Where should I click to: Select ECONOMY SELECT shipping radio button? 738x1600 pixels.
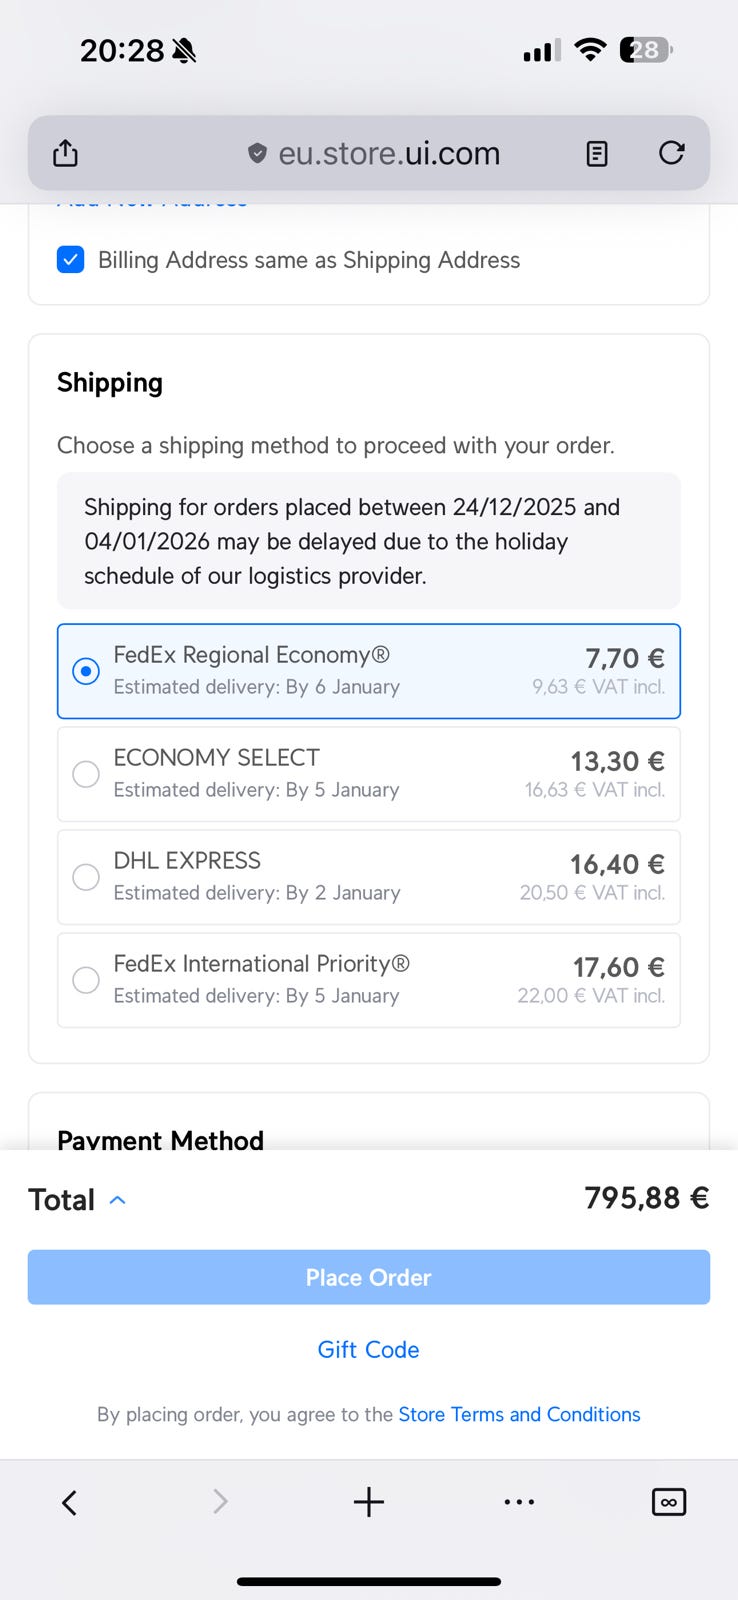coord(86,774)
